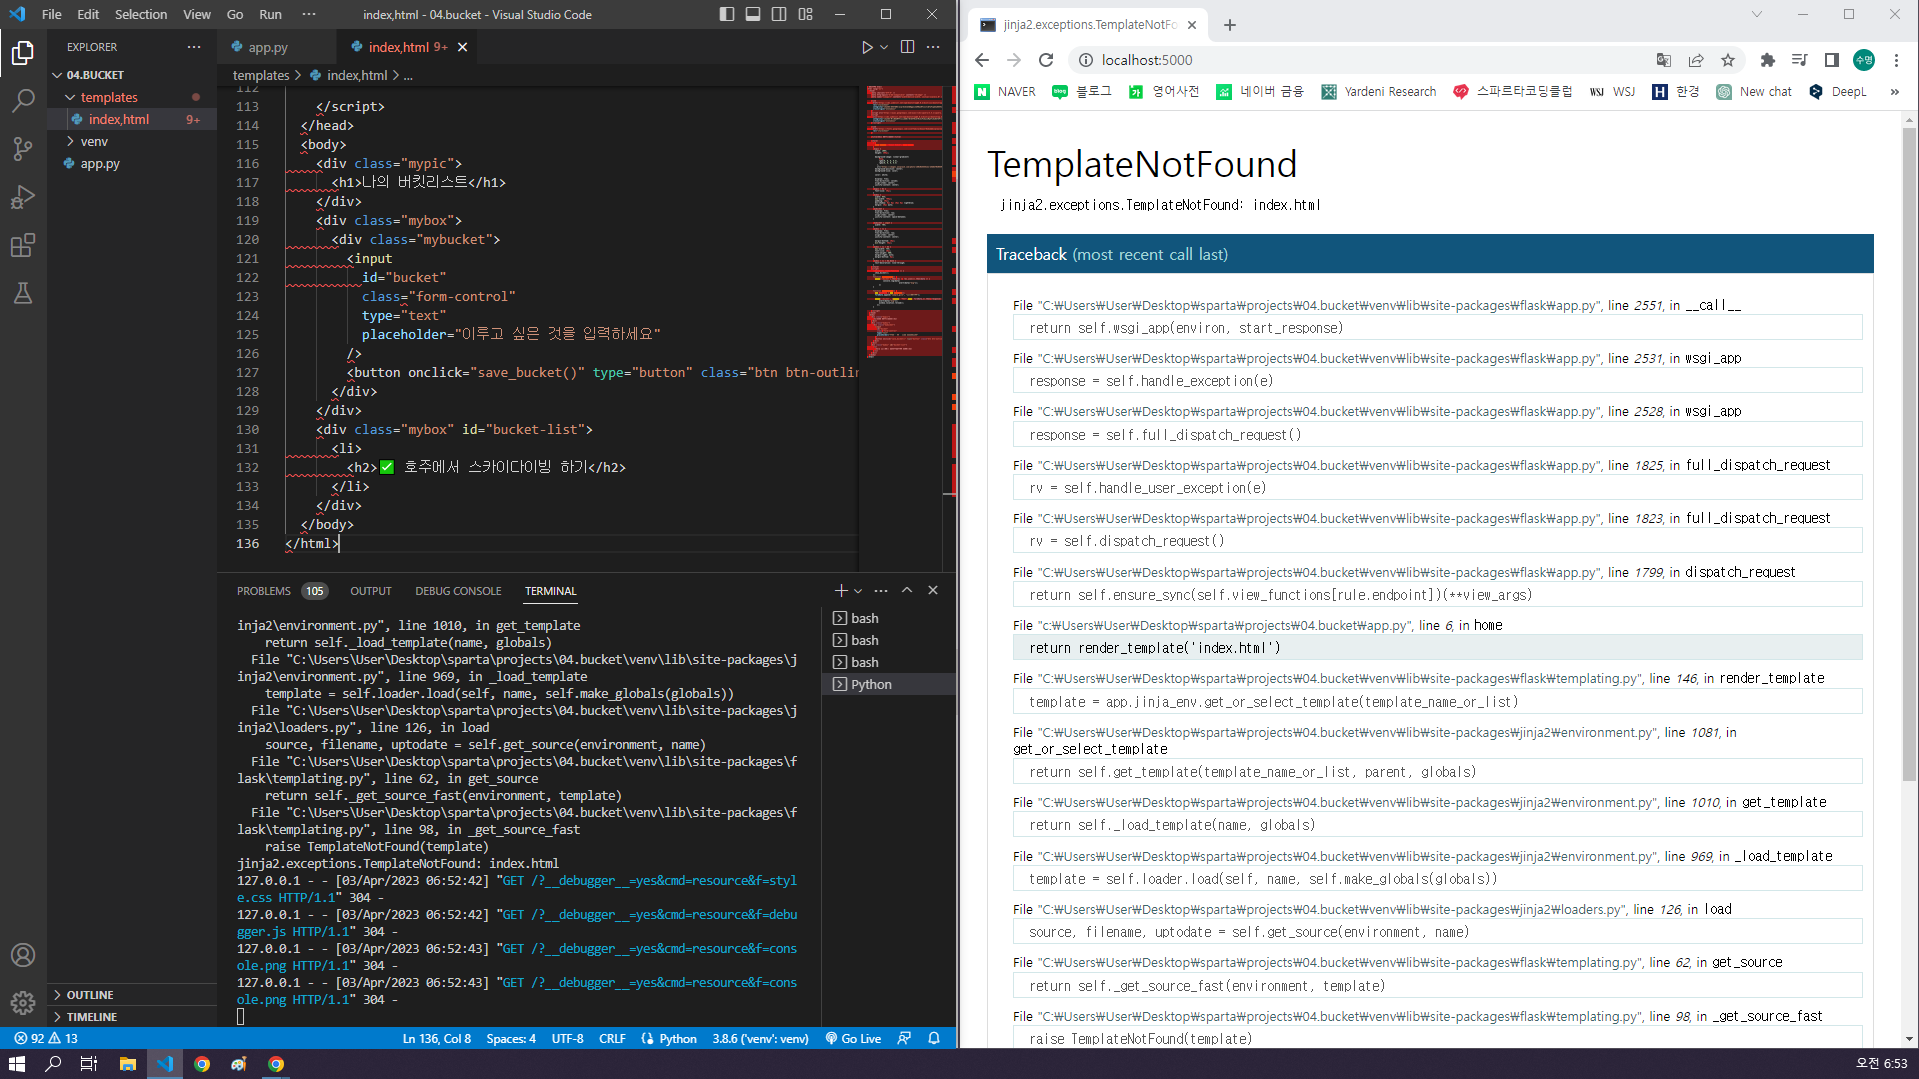This screenshot has height=1079, width=1919.
Task: Click Go Live in status bar
Action: tap(853, 1039)
